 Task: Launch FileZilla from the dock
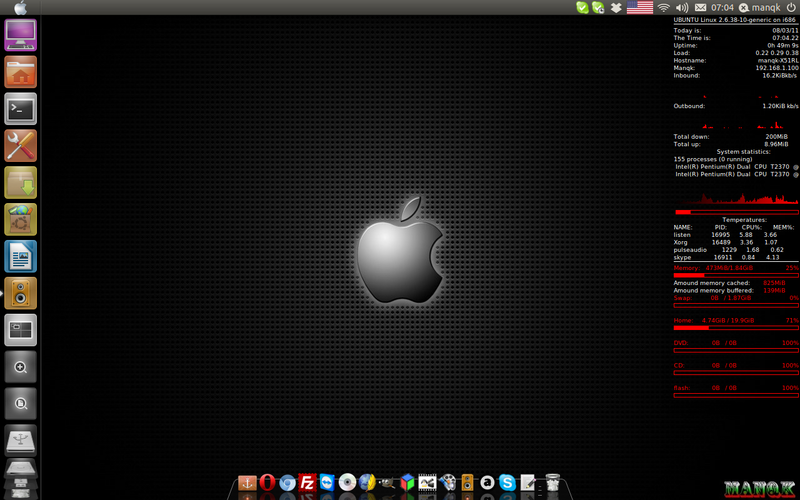(307, 482)
